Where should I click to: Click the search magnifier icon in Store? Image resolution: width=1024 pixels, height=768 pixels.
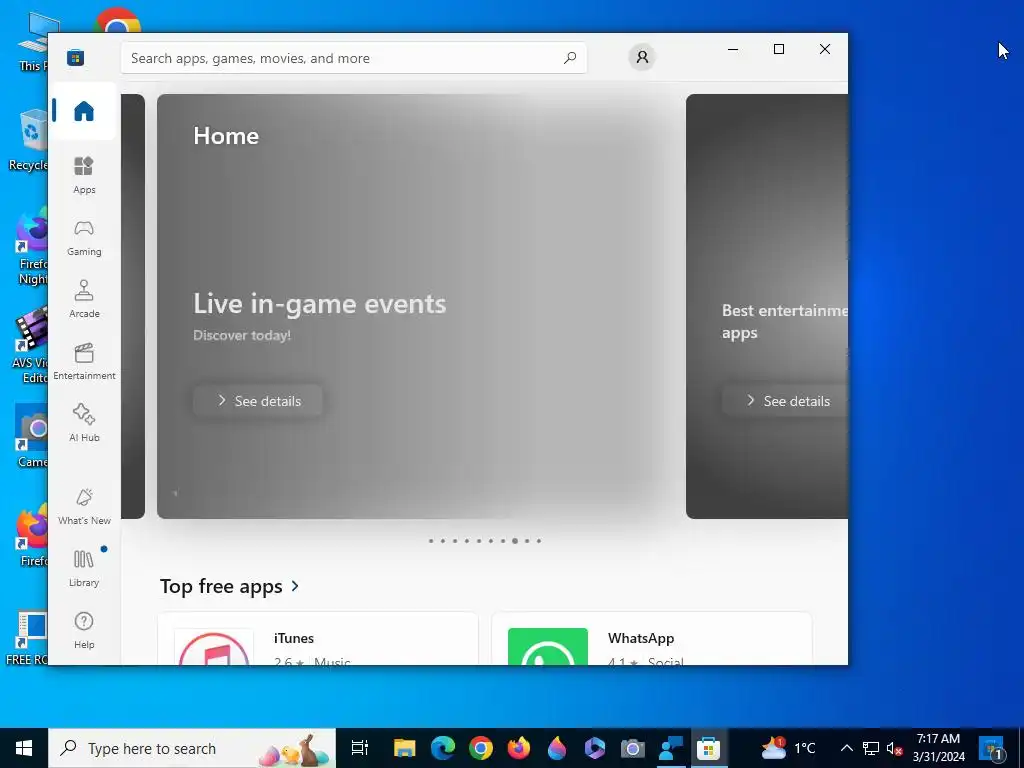click(569, 58)
